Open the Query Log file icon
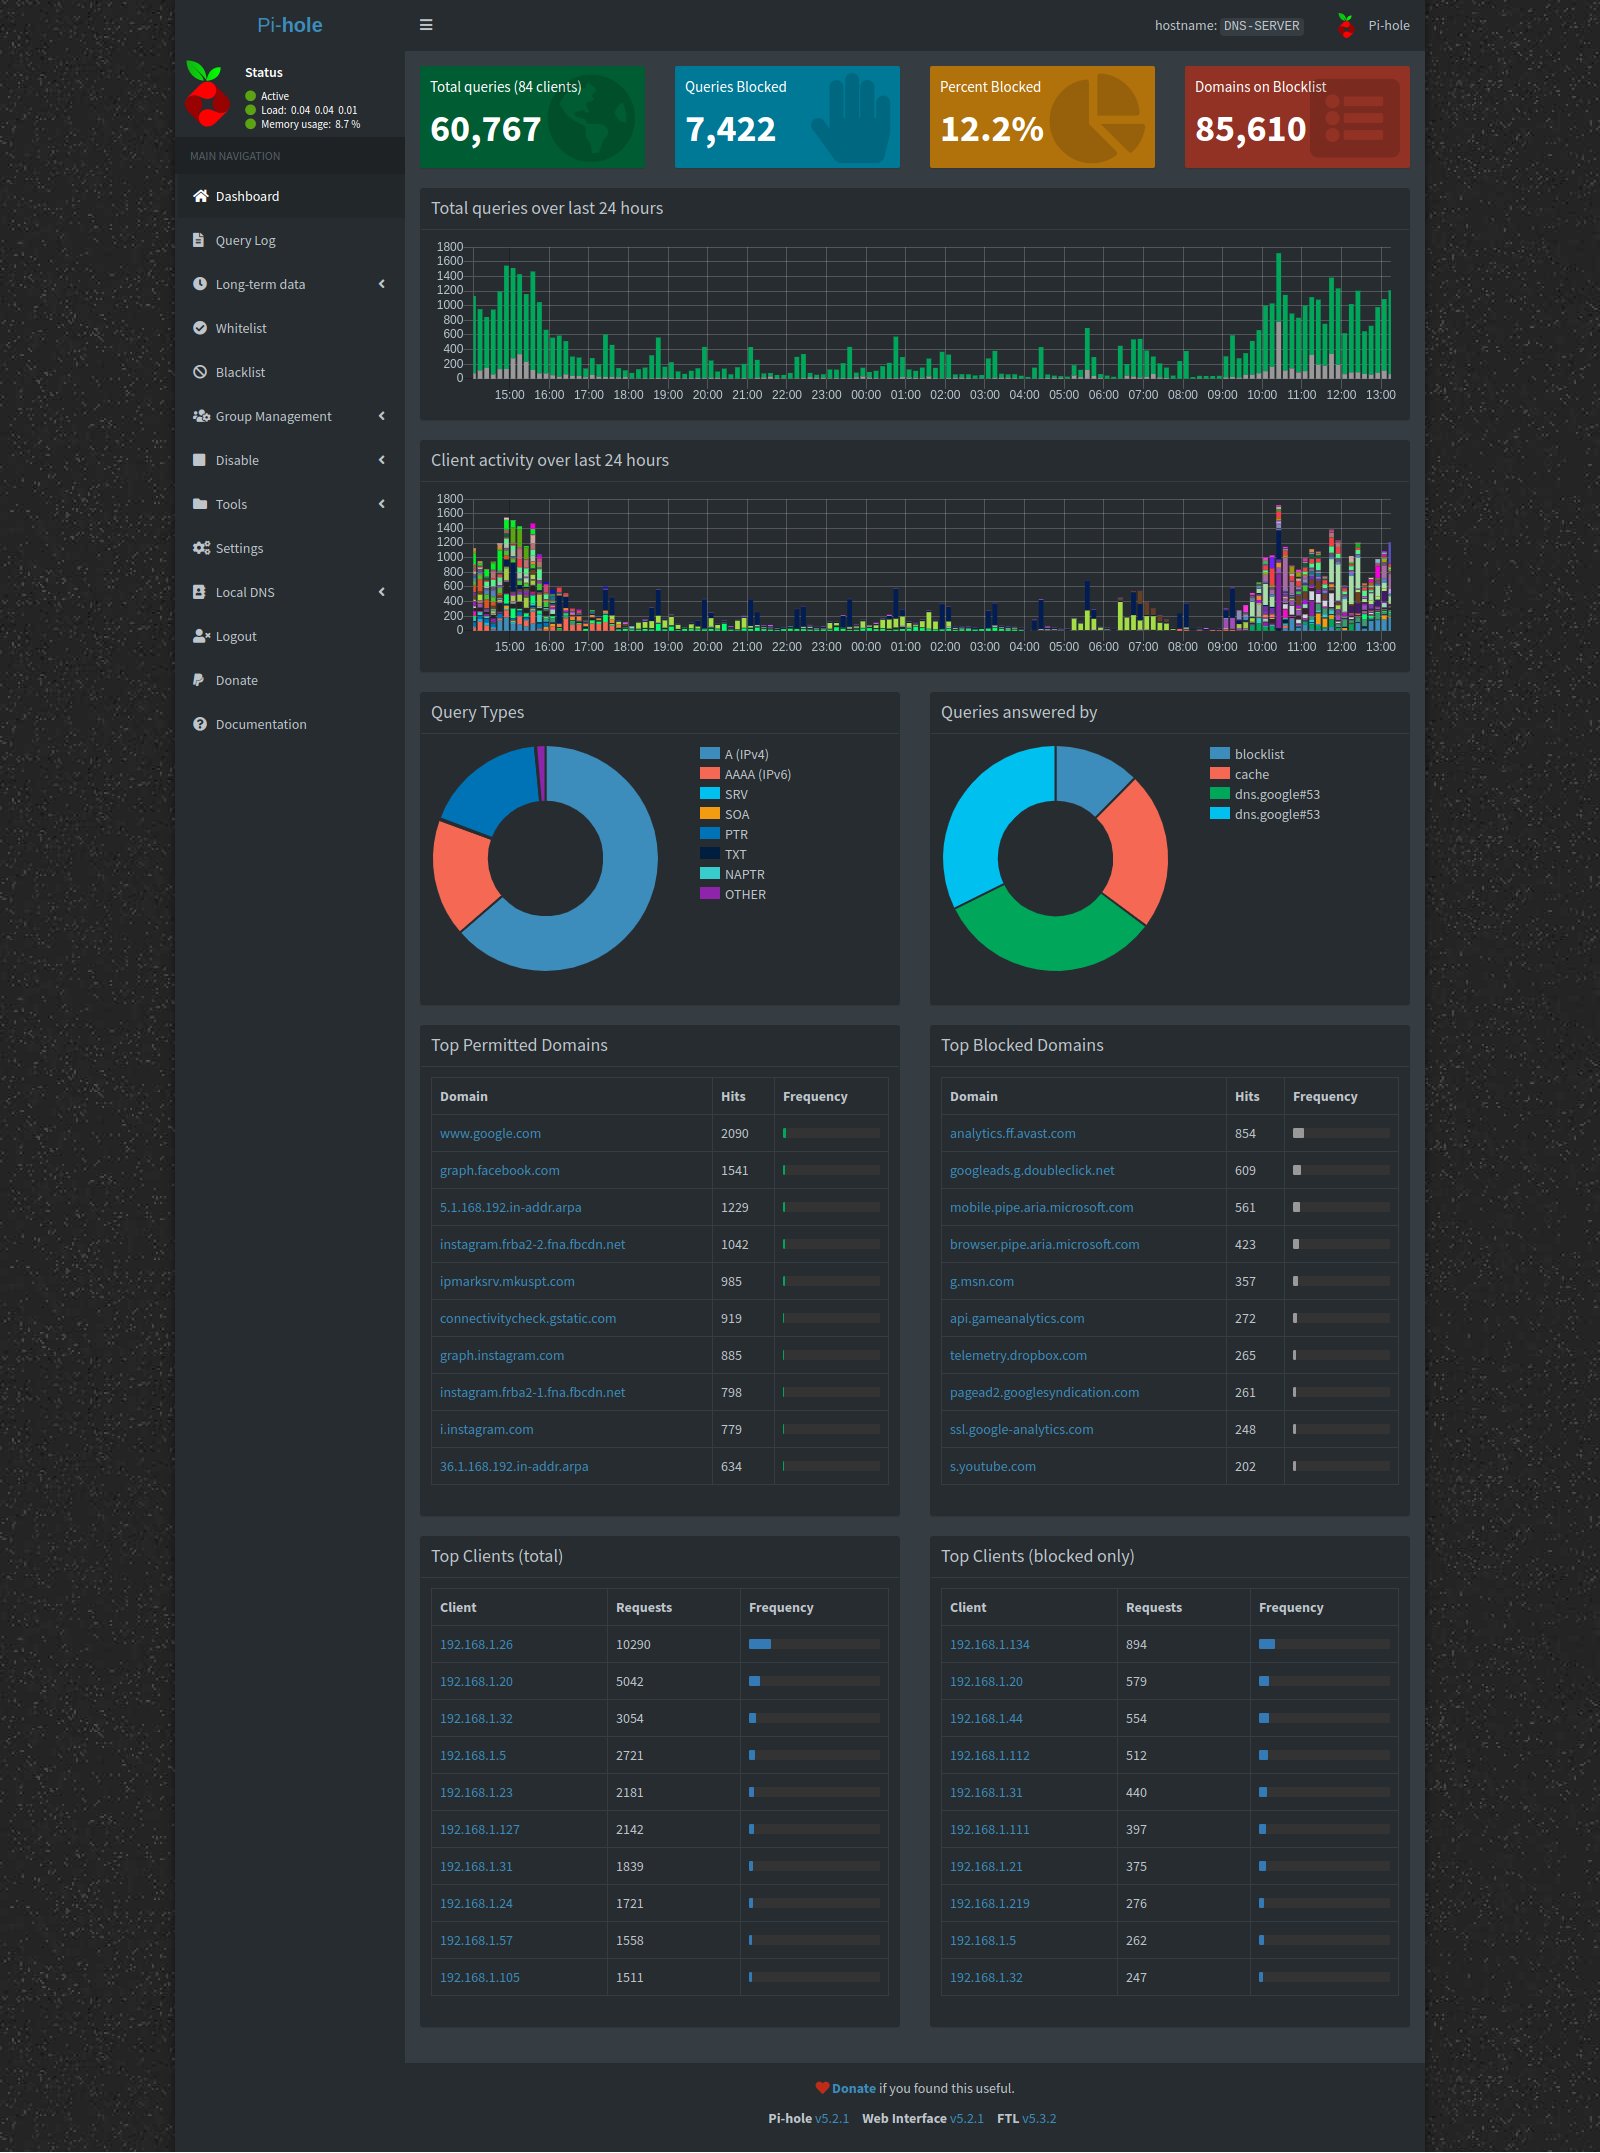Viewport: 1600px width, 2153px height. point(200,240)
